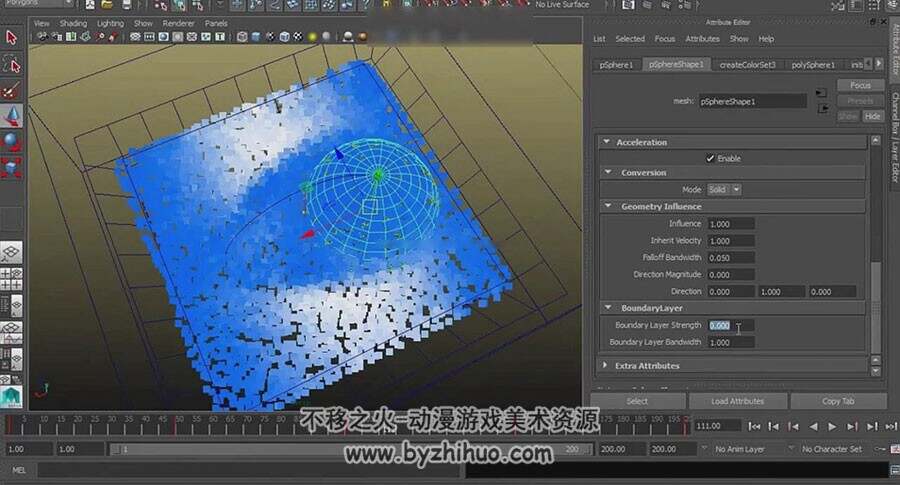900x485 pixels.
Task: Enable Smooth Shade All blue cube icon
Action: pos(256,37)
